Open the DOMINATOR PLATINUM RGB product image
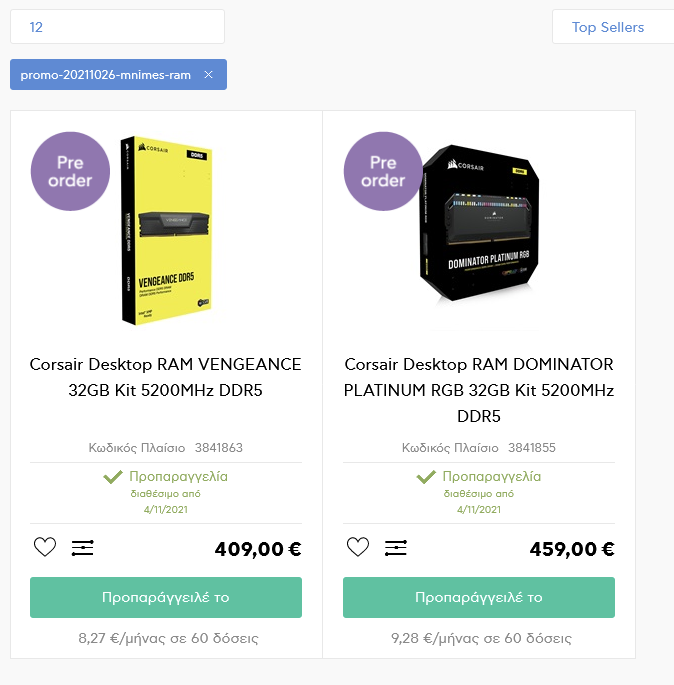 click(479, 223)
